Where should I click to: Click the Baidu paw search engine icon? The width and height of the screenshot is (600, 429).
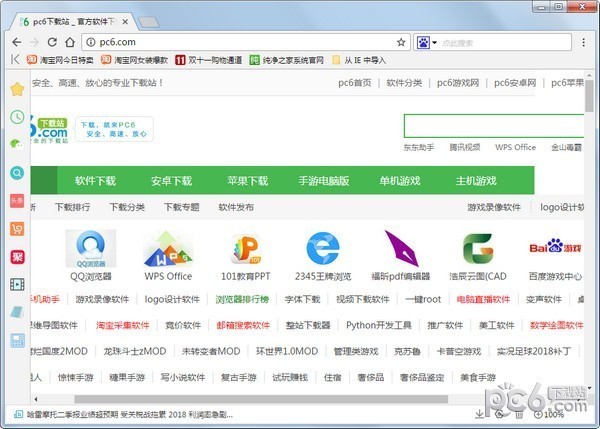[423, 42]
